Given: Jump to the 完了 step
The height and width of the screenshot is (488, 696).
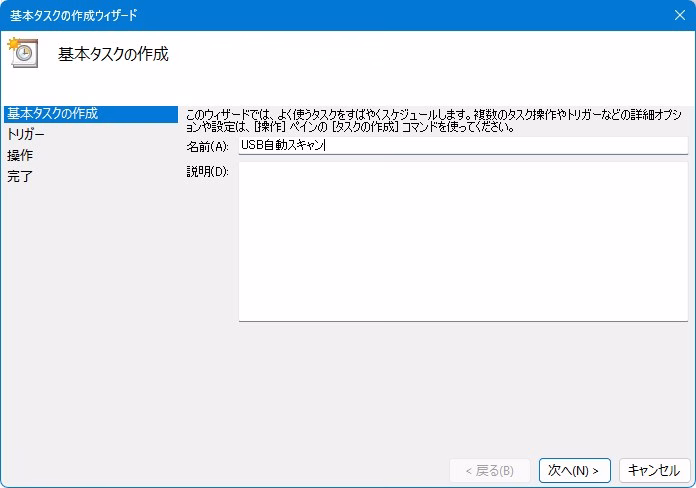Looking at the screenshot, I should [20, 176].
